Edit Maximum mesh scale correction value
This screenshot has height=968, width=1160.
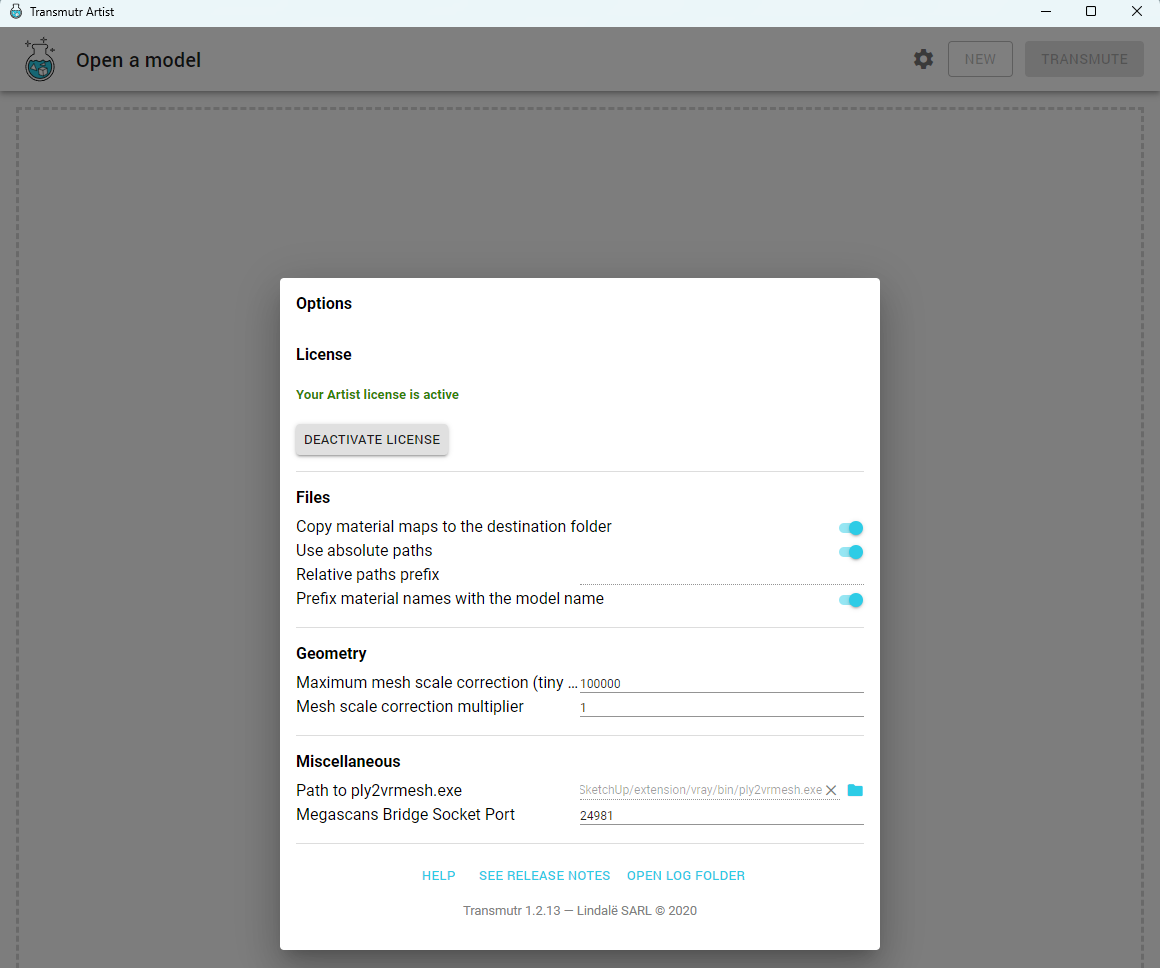pyautogui.click(x=720, y=683)
